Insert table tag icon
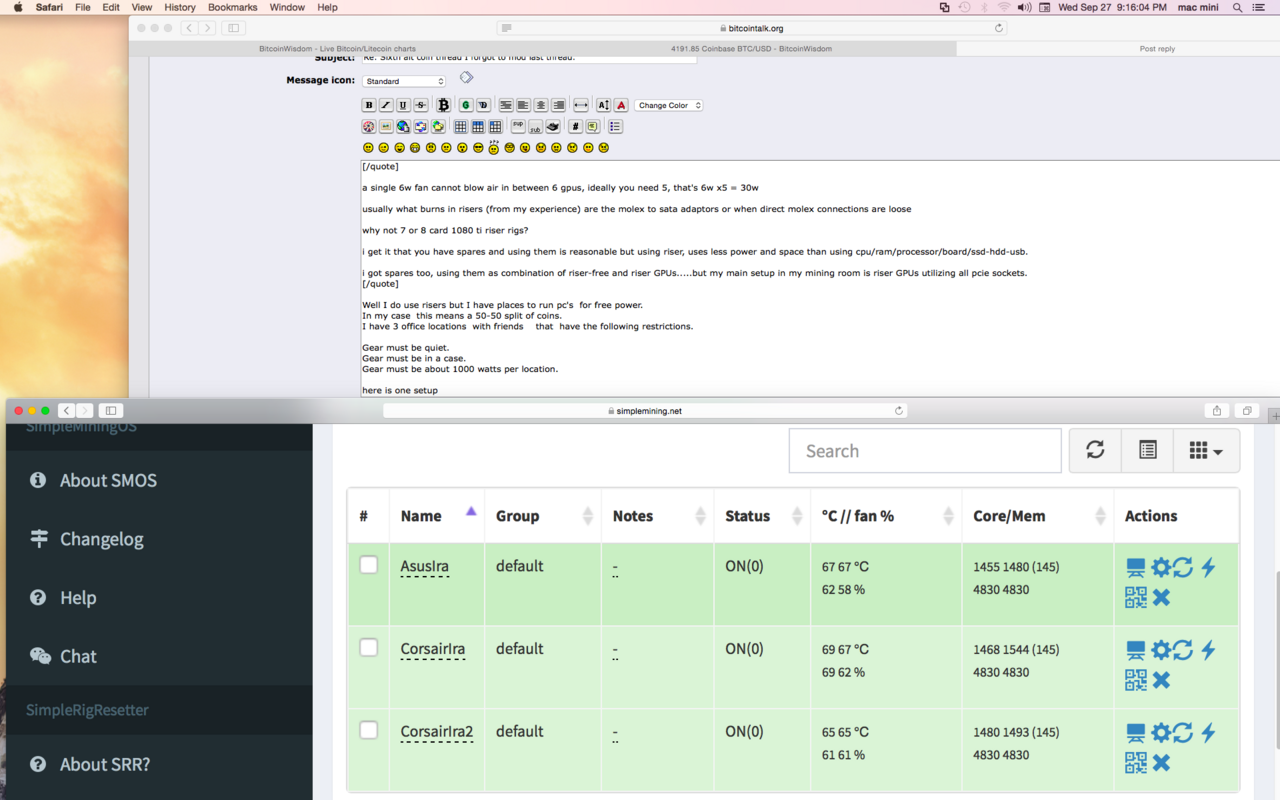Viewport: 1280px width, 800px height. (460, 127)
